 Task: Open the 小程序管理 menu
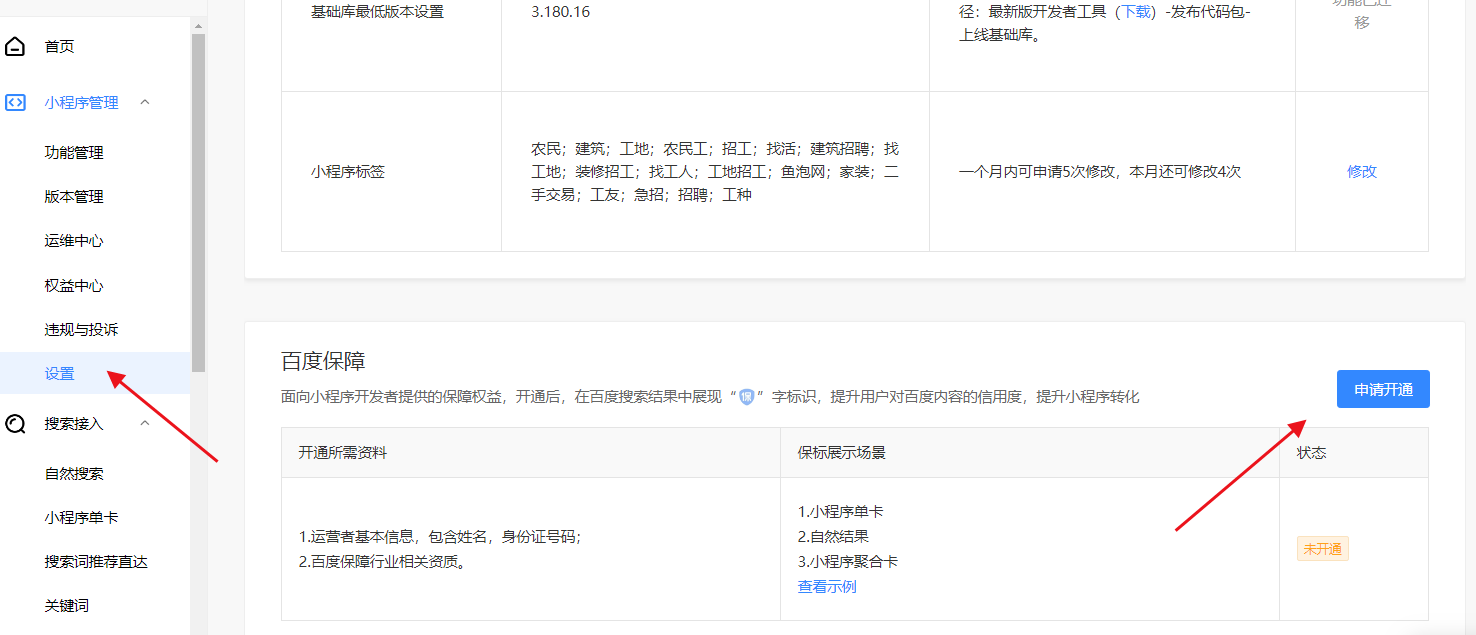(x=81, y=102)
